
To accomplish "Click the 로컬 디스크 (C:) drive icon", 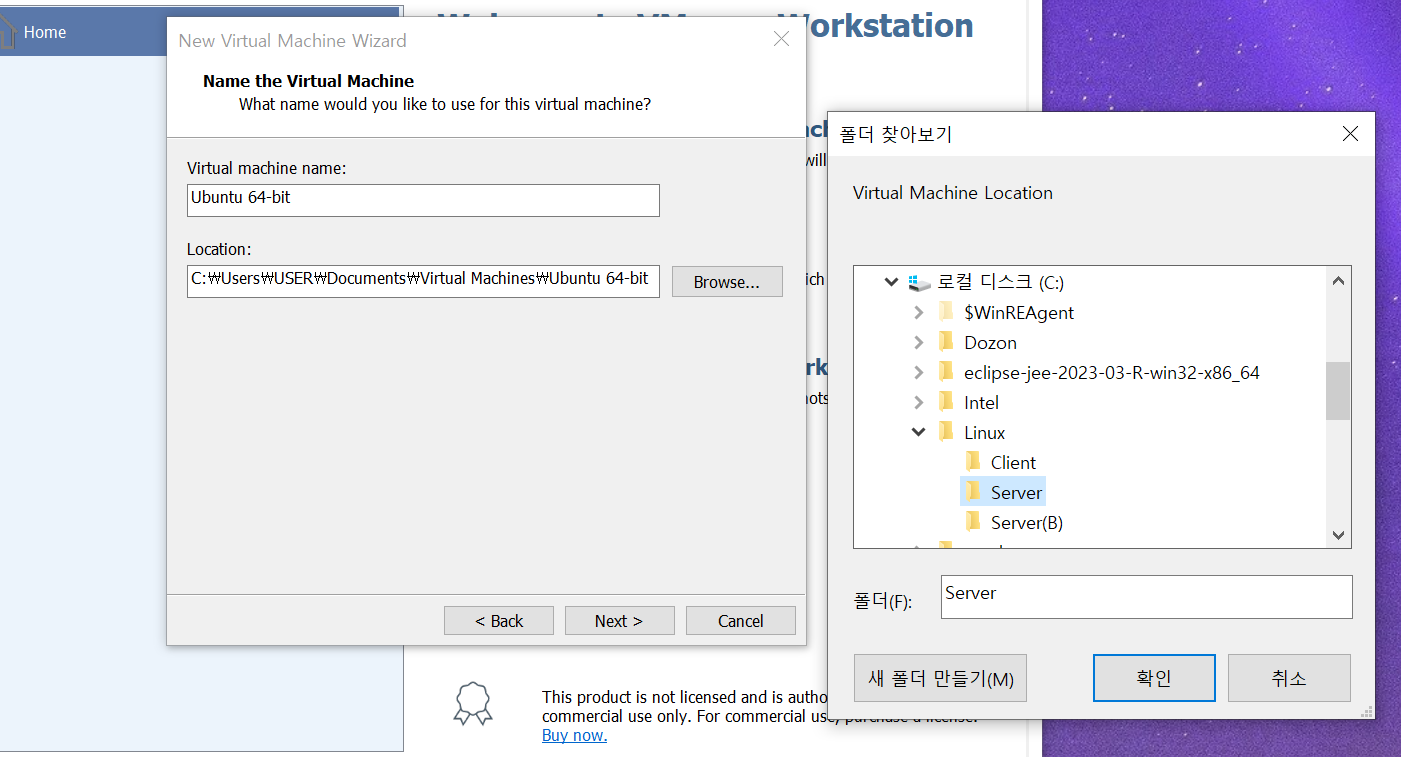I will coord(920,282).
